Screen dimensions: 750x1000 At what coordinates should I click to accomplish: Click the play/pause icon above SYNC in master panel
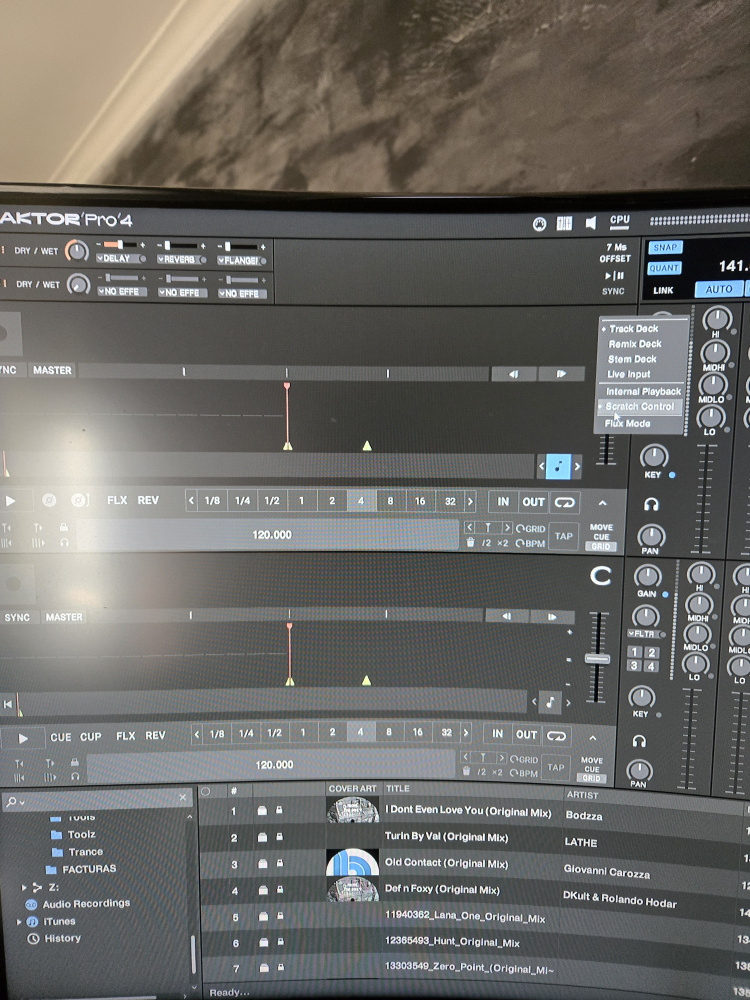coord(614,276)
